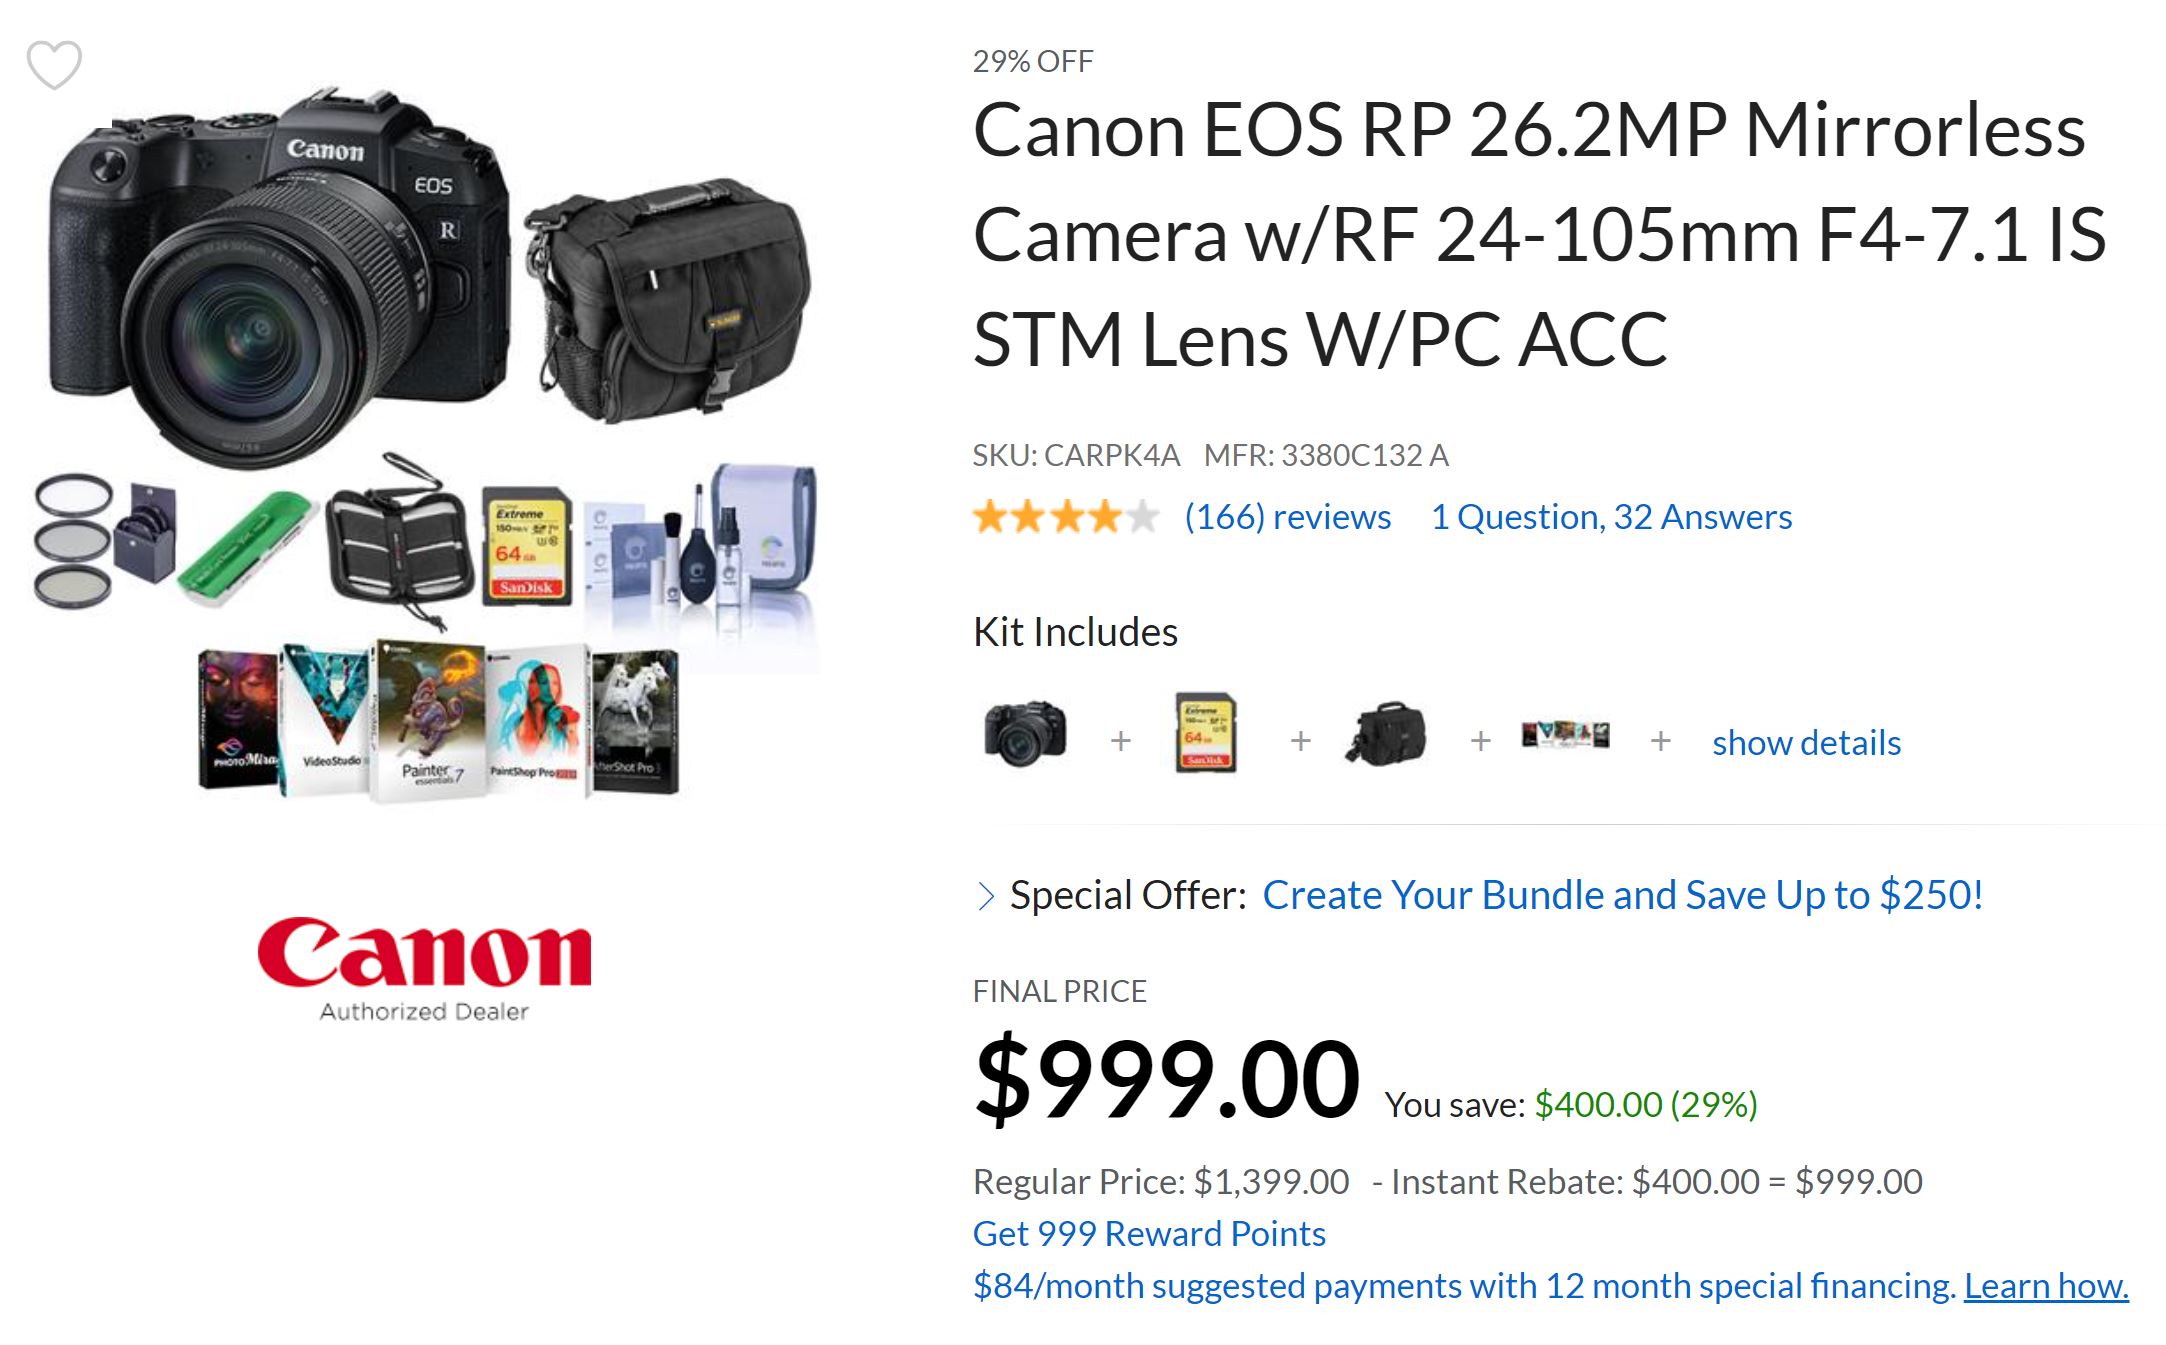Click the camera bag kit icon

pos(1385,734)
